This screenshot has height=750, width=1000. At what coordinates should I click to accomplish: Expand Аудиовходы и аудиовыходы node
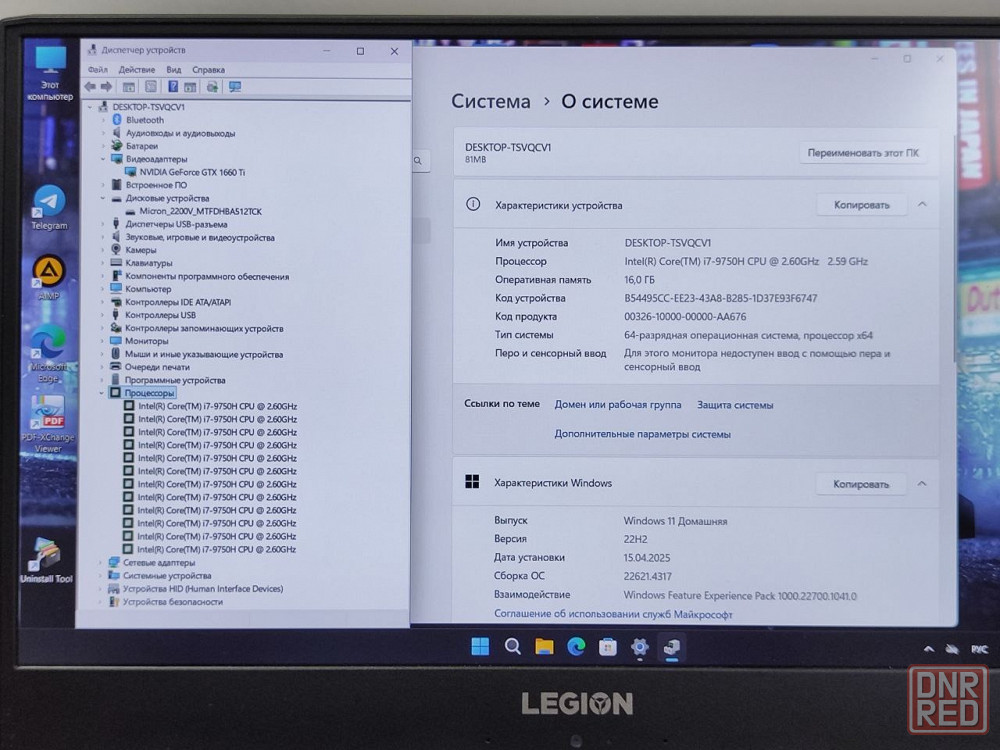pos(103,133)
